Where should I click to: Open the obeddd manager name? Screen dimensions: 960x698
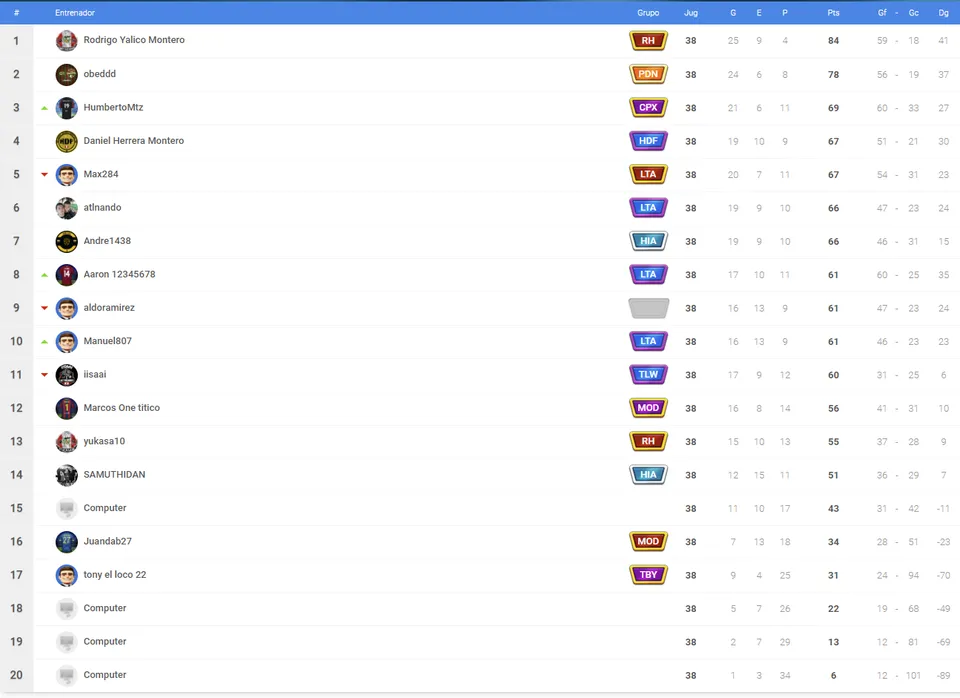(x=100, y=73)
